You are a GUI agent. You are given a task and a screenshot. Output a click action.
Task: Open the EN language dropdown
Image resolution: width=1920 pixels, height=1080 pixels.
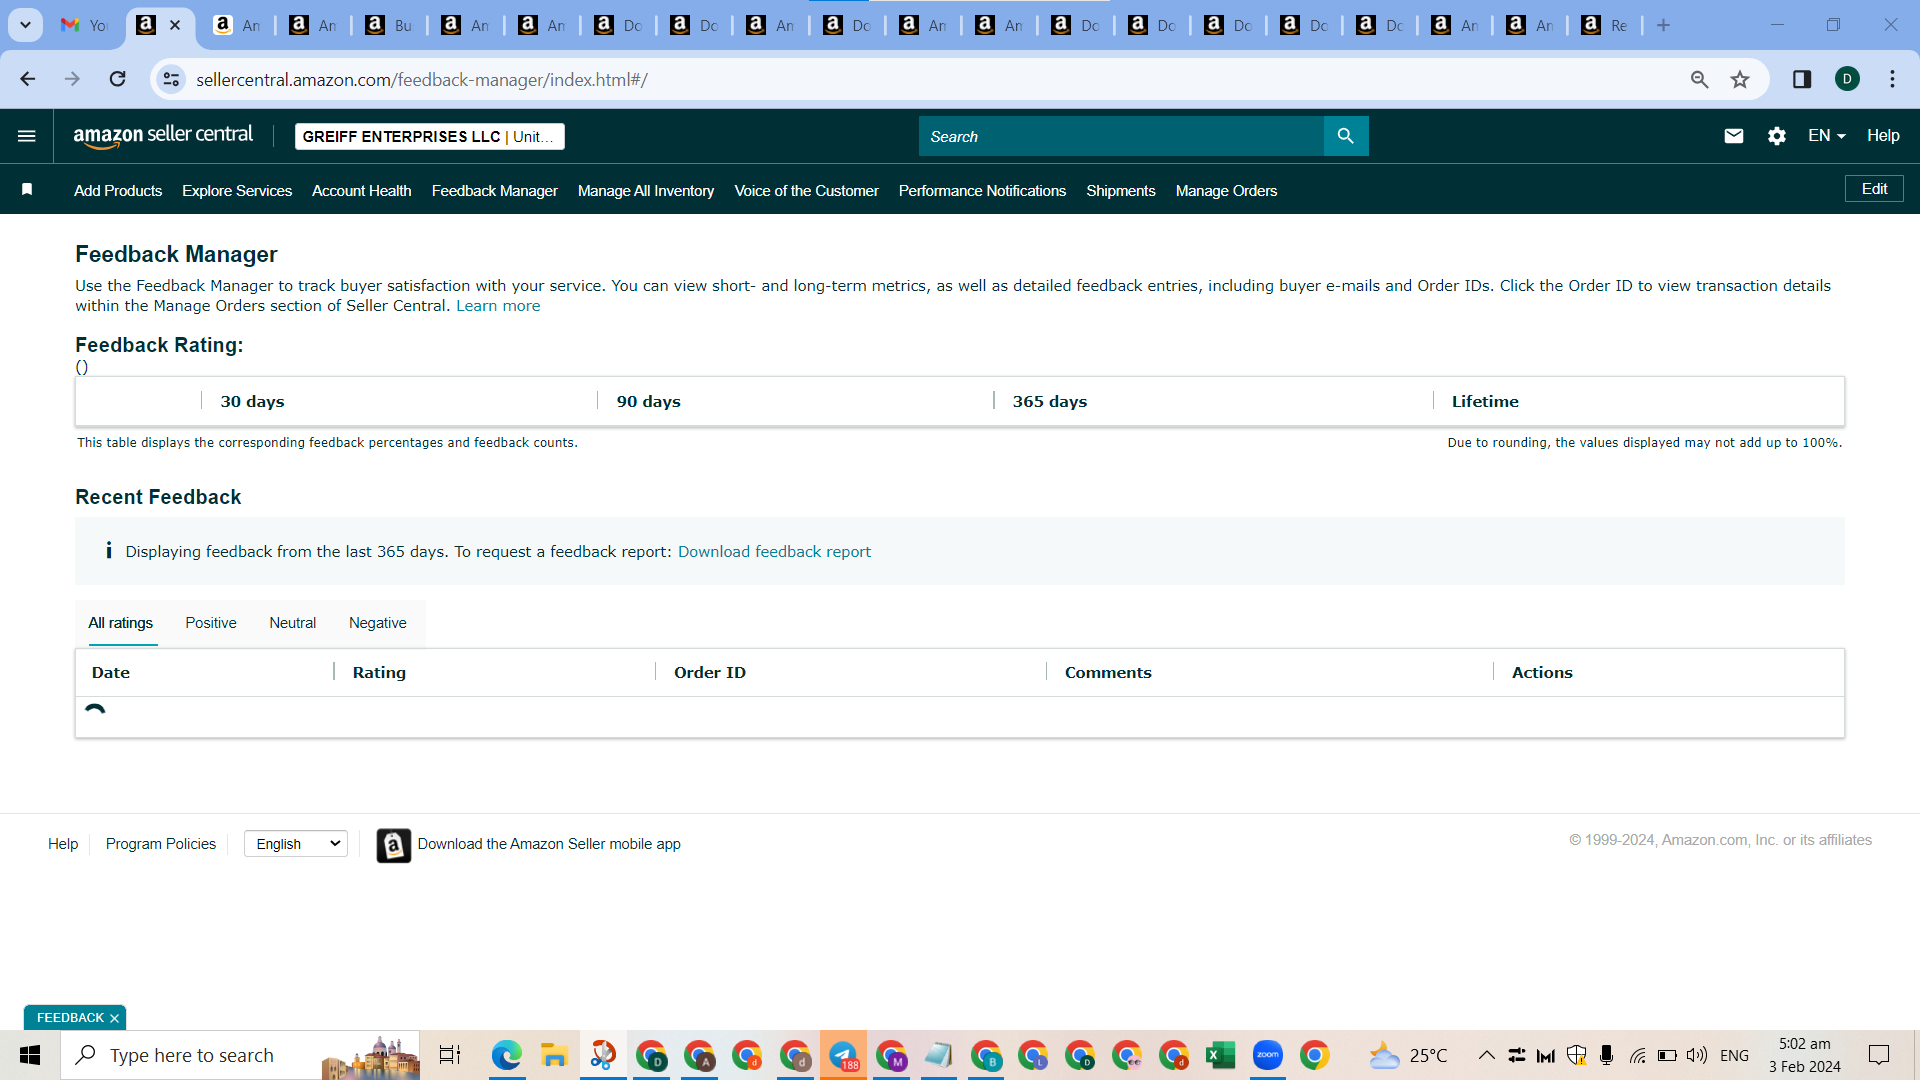click(1826, 136)
